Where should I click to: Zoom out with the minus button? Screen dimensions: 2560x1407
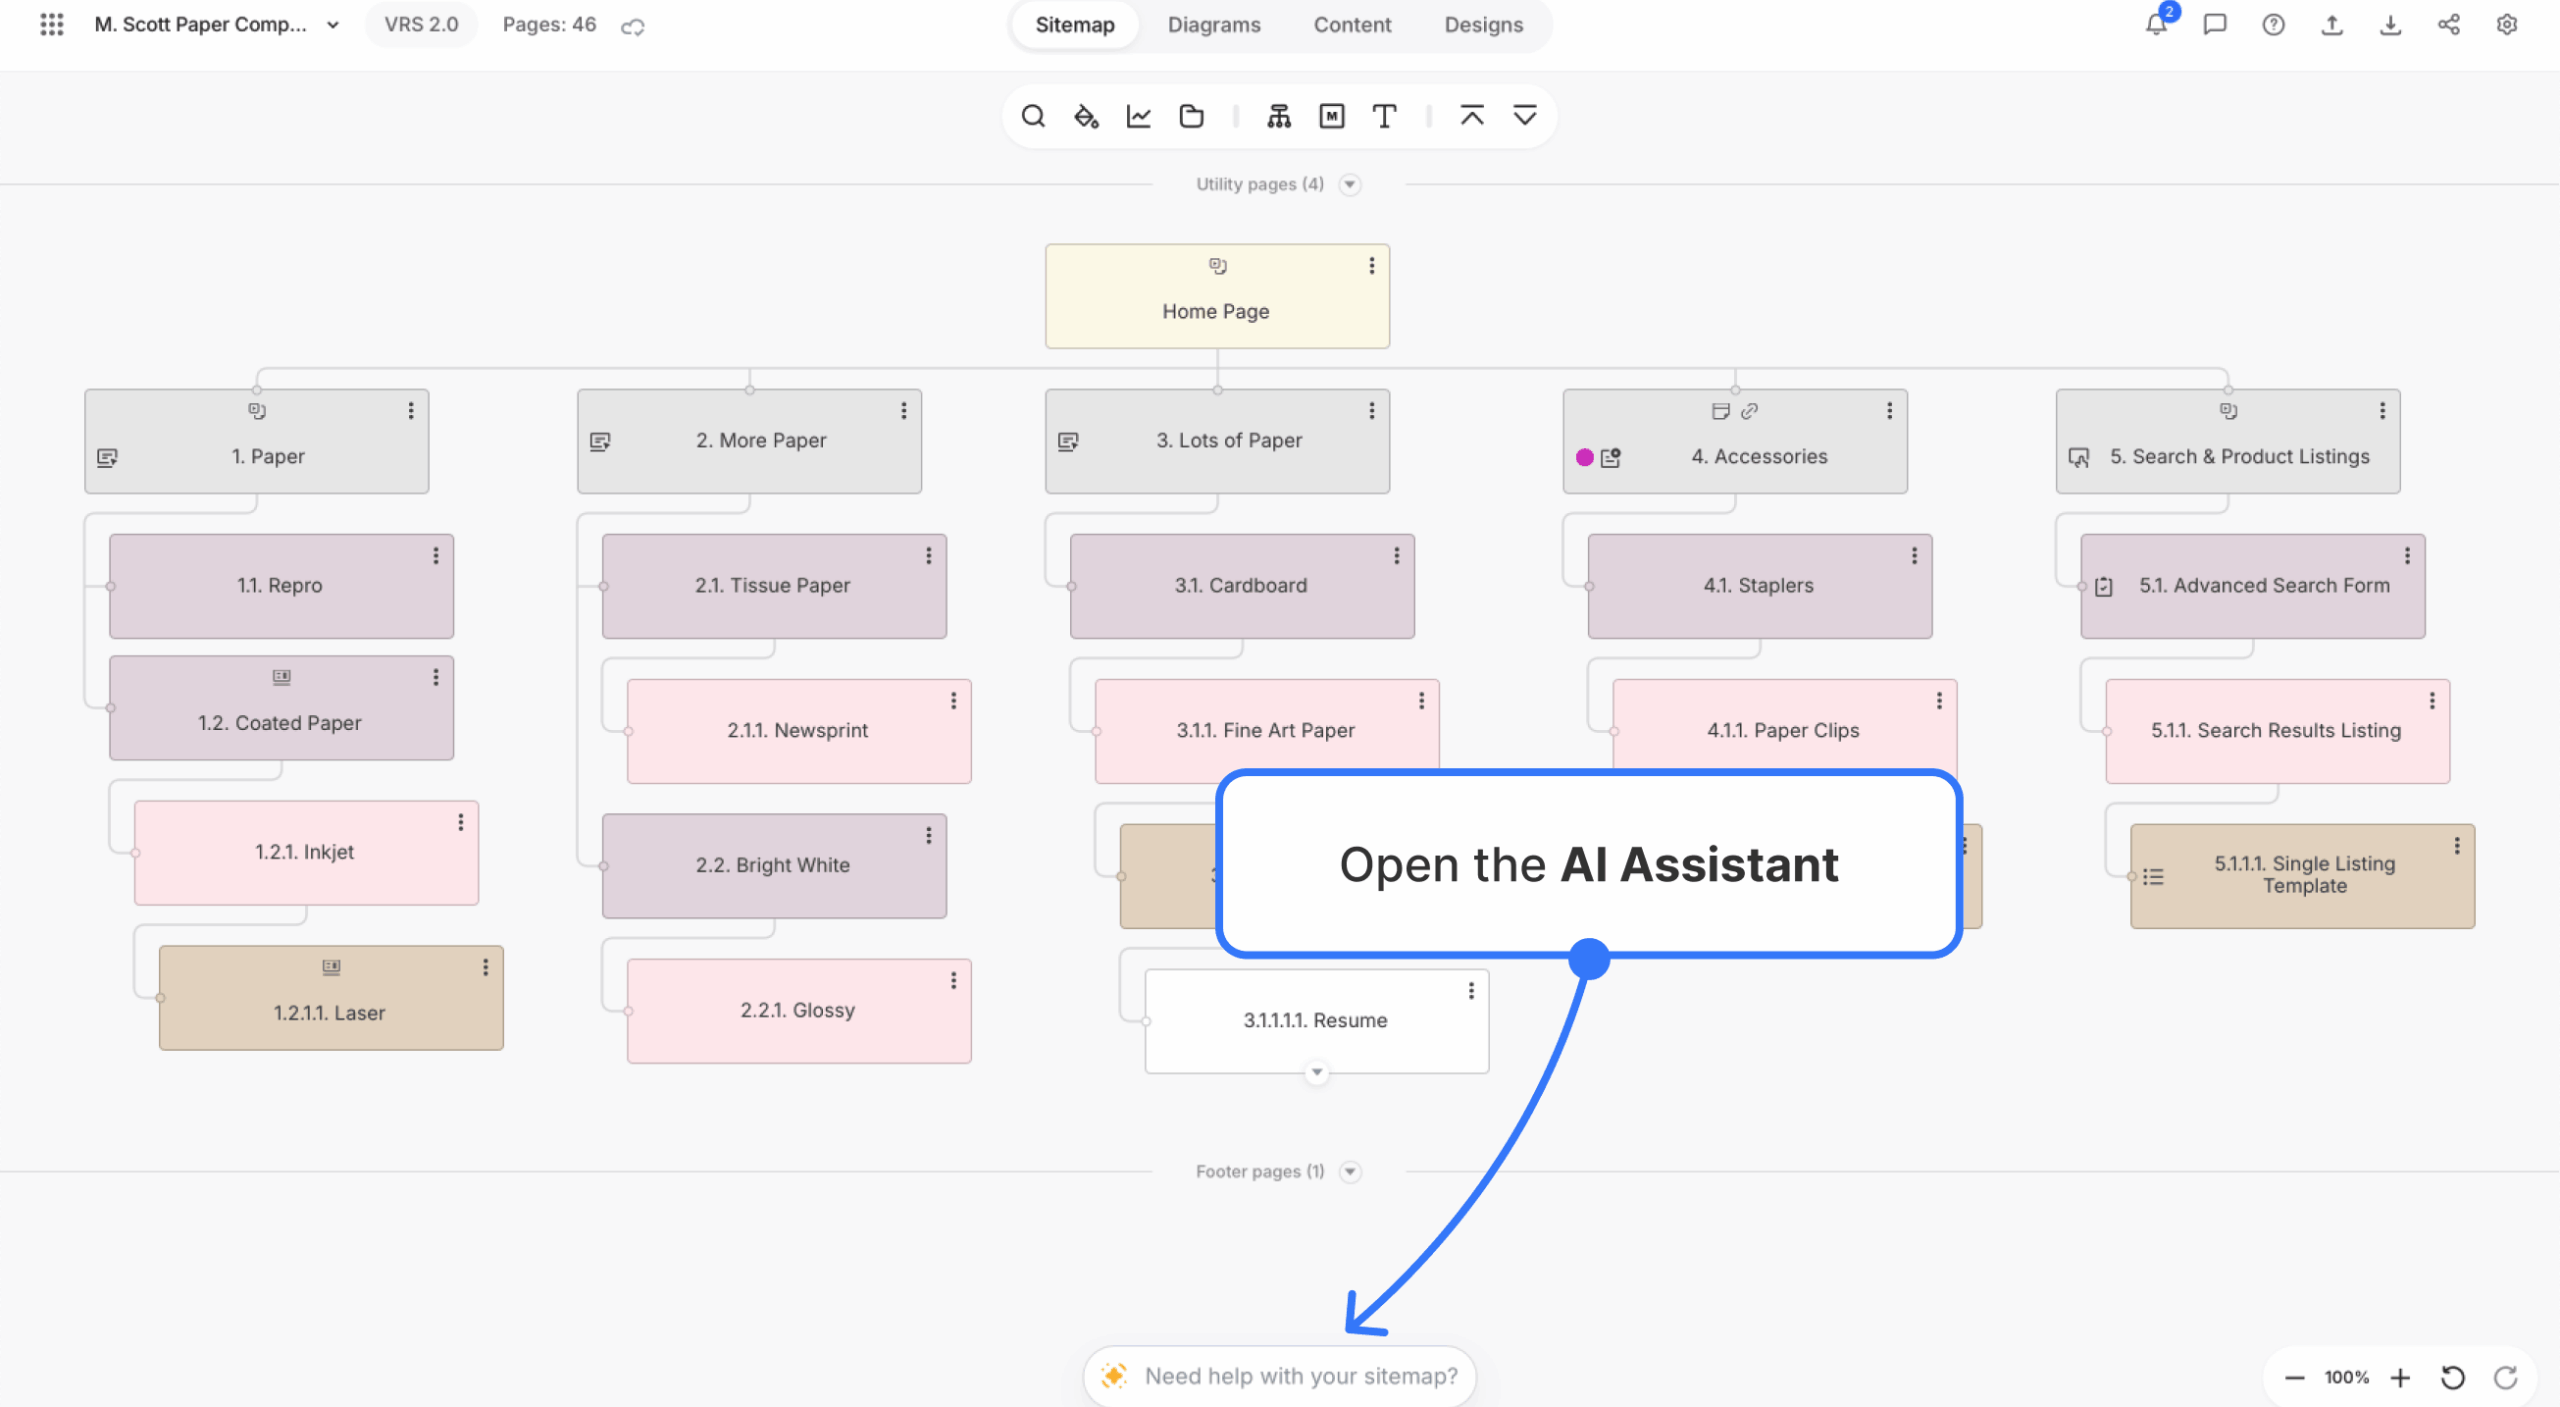[x=2295, y=1378]
